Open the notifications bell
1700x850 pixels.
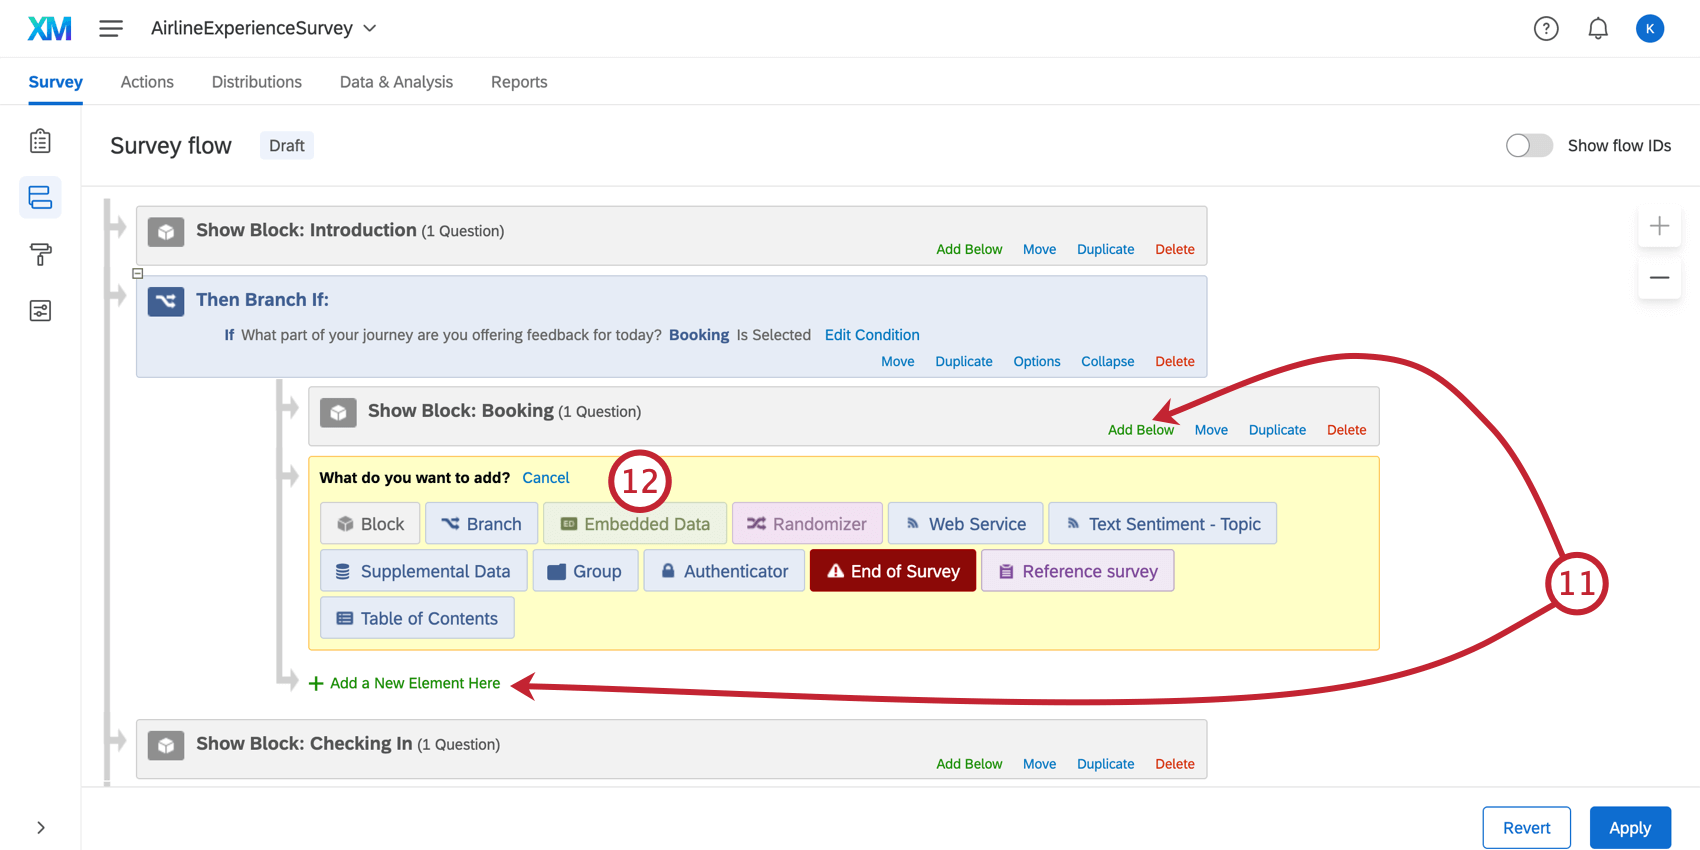point(1598,29)
